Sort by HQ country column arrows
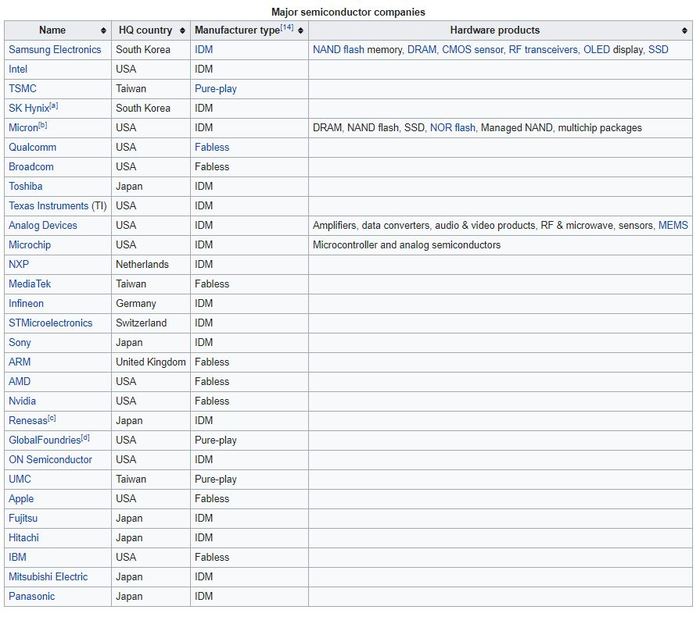700x617 pixels. point(181,31)
